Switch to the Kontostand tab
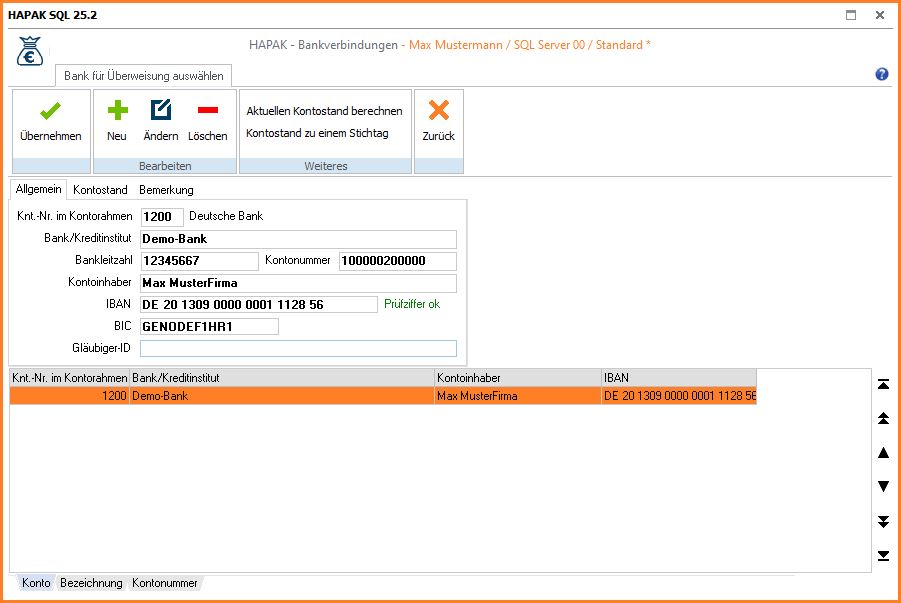The width and height of the screenshot is (901, 603). point(100,189)
